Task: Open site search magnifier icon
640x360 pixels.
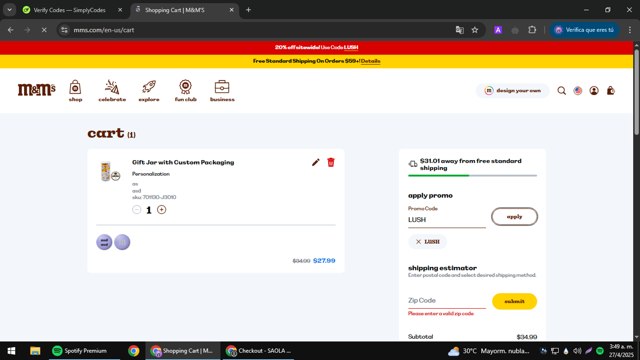Action: point(562,91)
